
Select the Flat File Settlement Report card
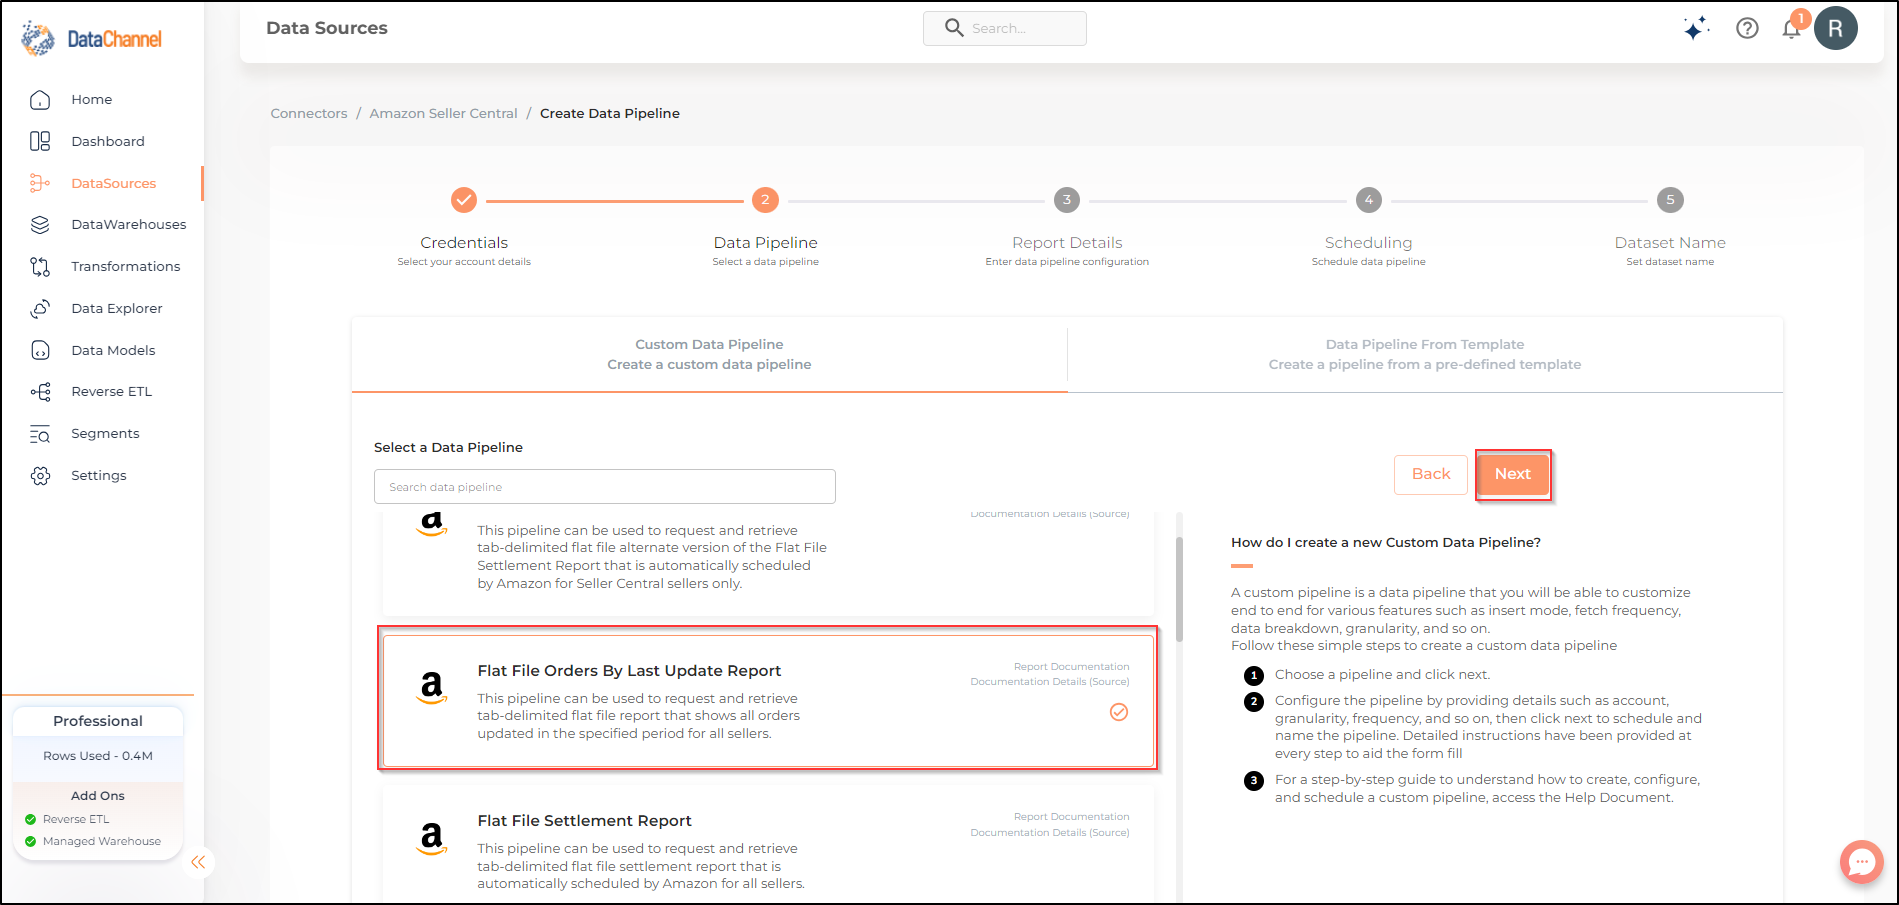click(768, 845)
